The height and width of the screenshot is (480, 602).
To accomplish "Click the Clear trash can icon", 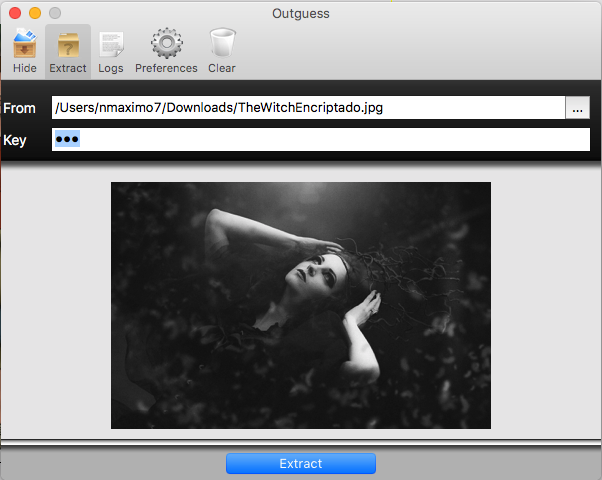I will pyautogui.click(x=222, y=44).
